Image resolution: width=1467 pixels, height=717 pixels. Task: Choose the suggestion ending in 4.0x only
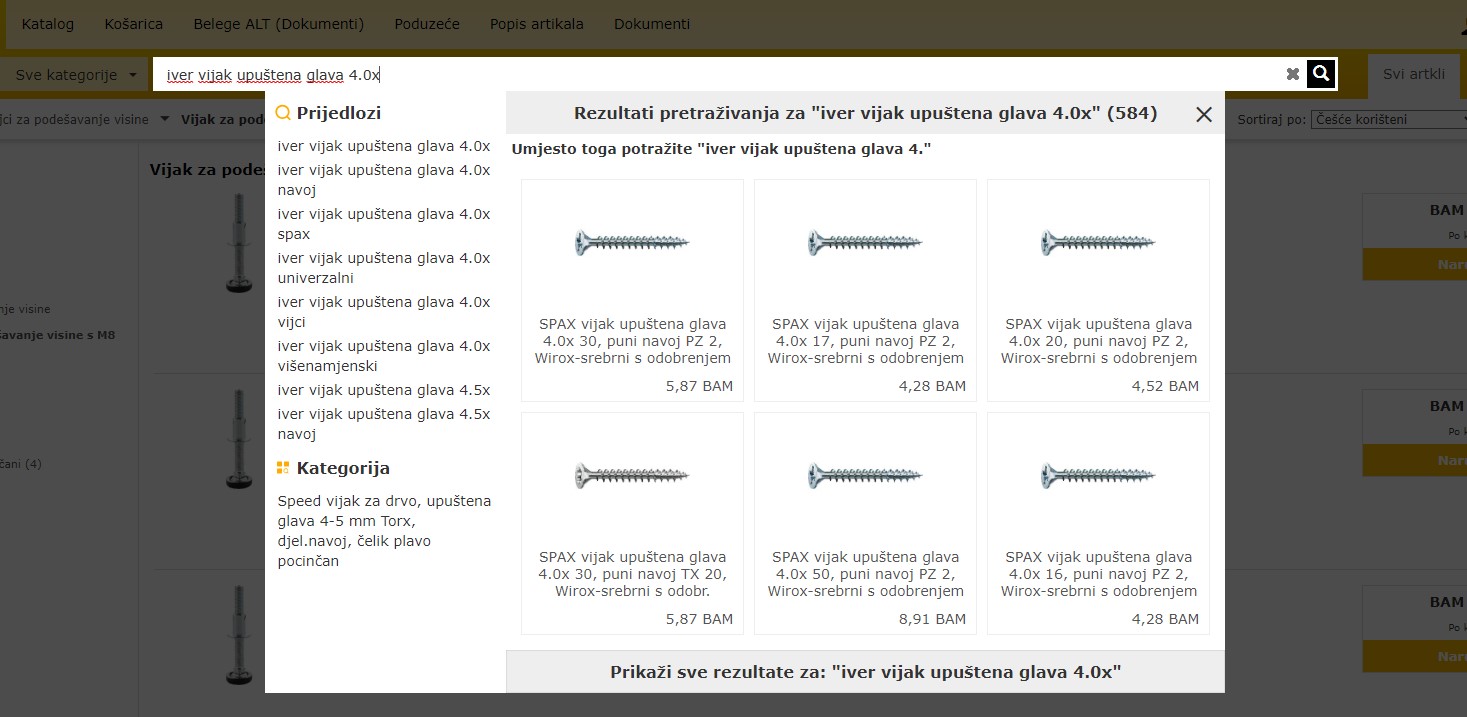coord(384,146)
